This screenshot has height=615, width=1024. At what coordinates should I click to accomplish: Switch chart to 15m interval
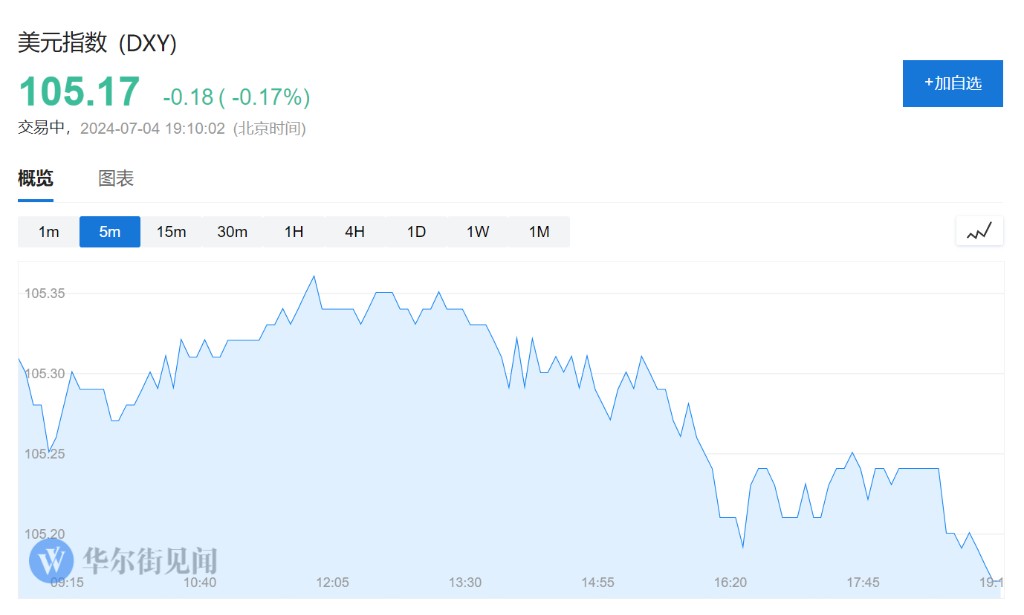pos(171,232)
